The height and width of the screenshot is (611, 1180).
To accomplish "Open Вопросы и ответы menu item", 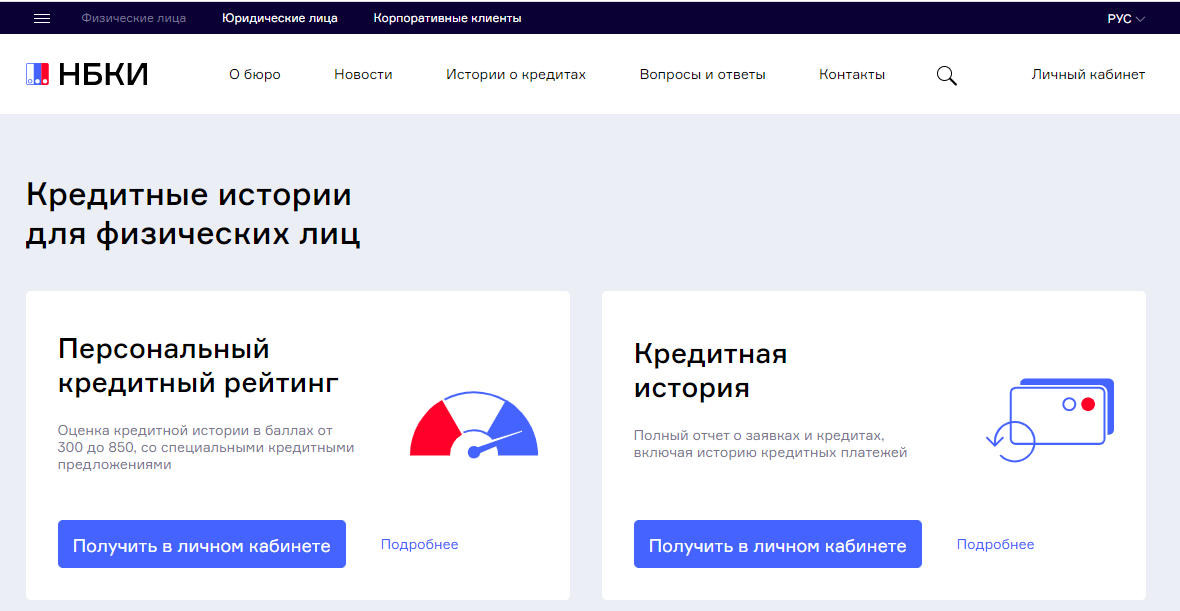I will (703, 74).
